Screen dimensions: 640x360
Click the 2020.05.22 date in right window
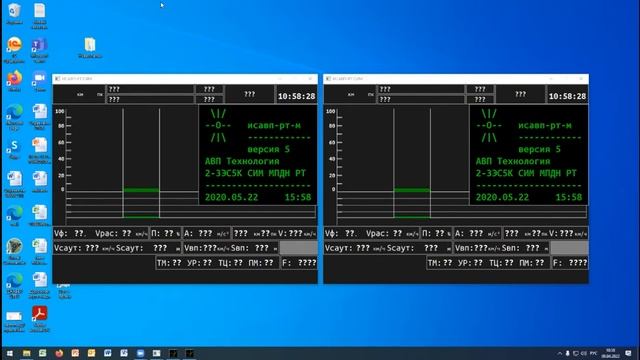(502, 198)
